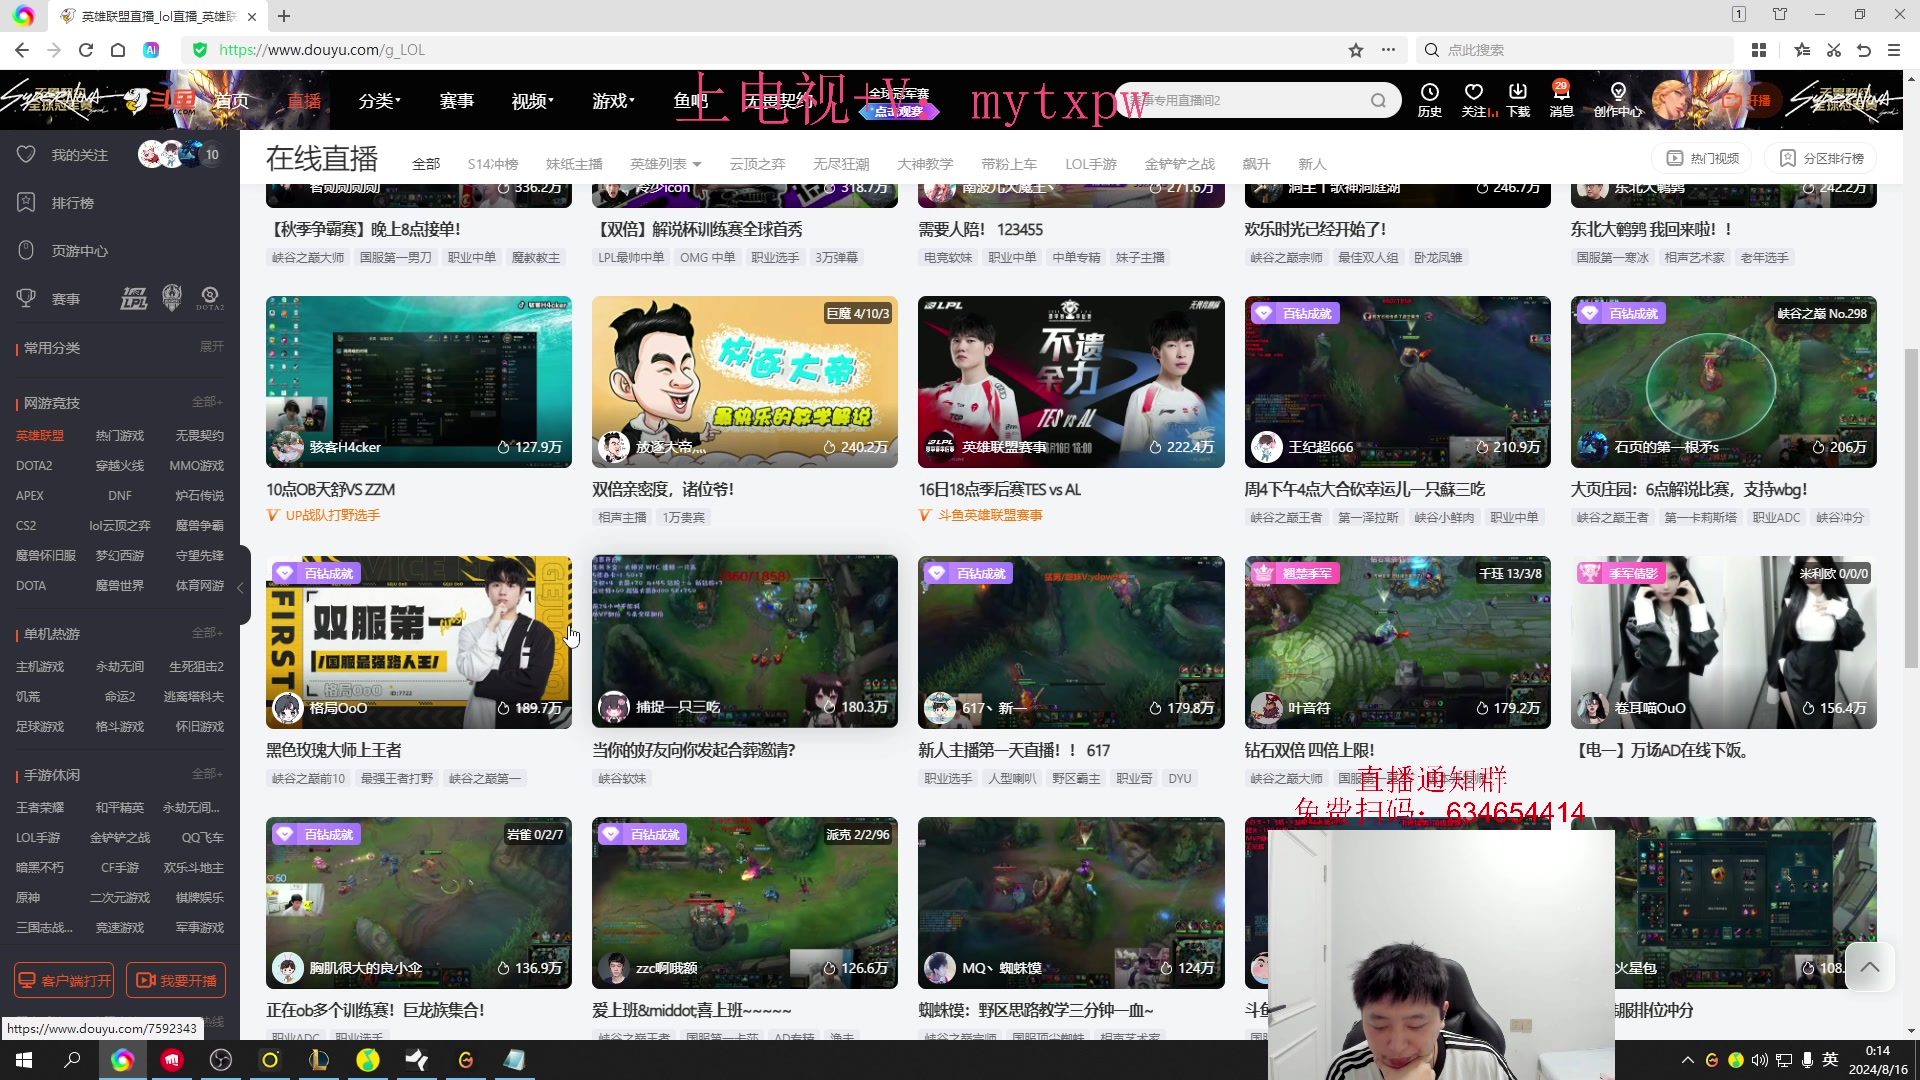Image resolution: width=1920 pixels, height=1080 pixels.
Task: Toggle the 英 input method indicator in taskbar
Action: (x=1830, y=1060)
